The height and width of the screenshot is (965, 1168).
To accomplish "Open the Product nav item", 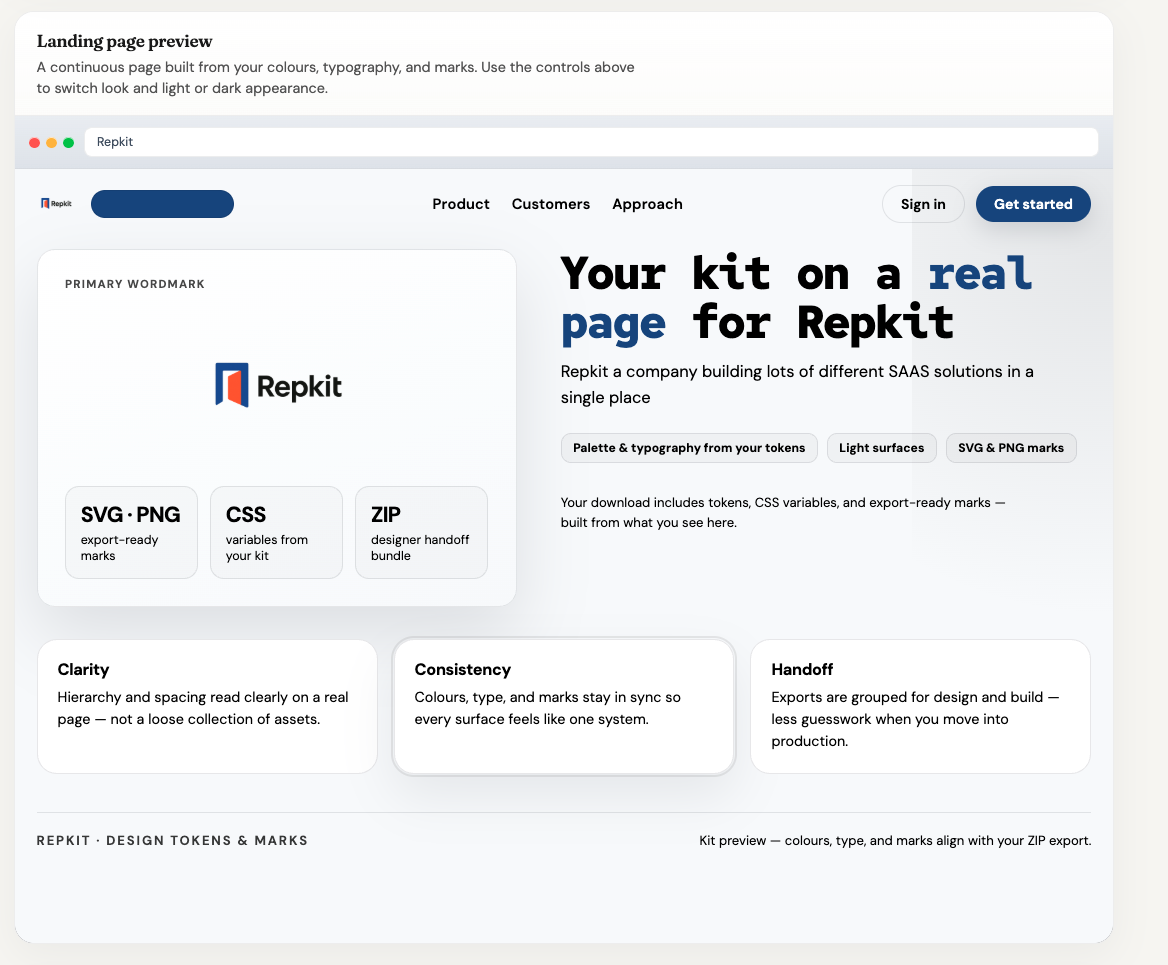I will [460, 204].
